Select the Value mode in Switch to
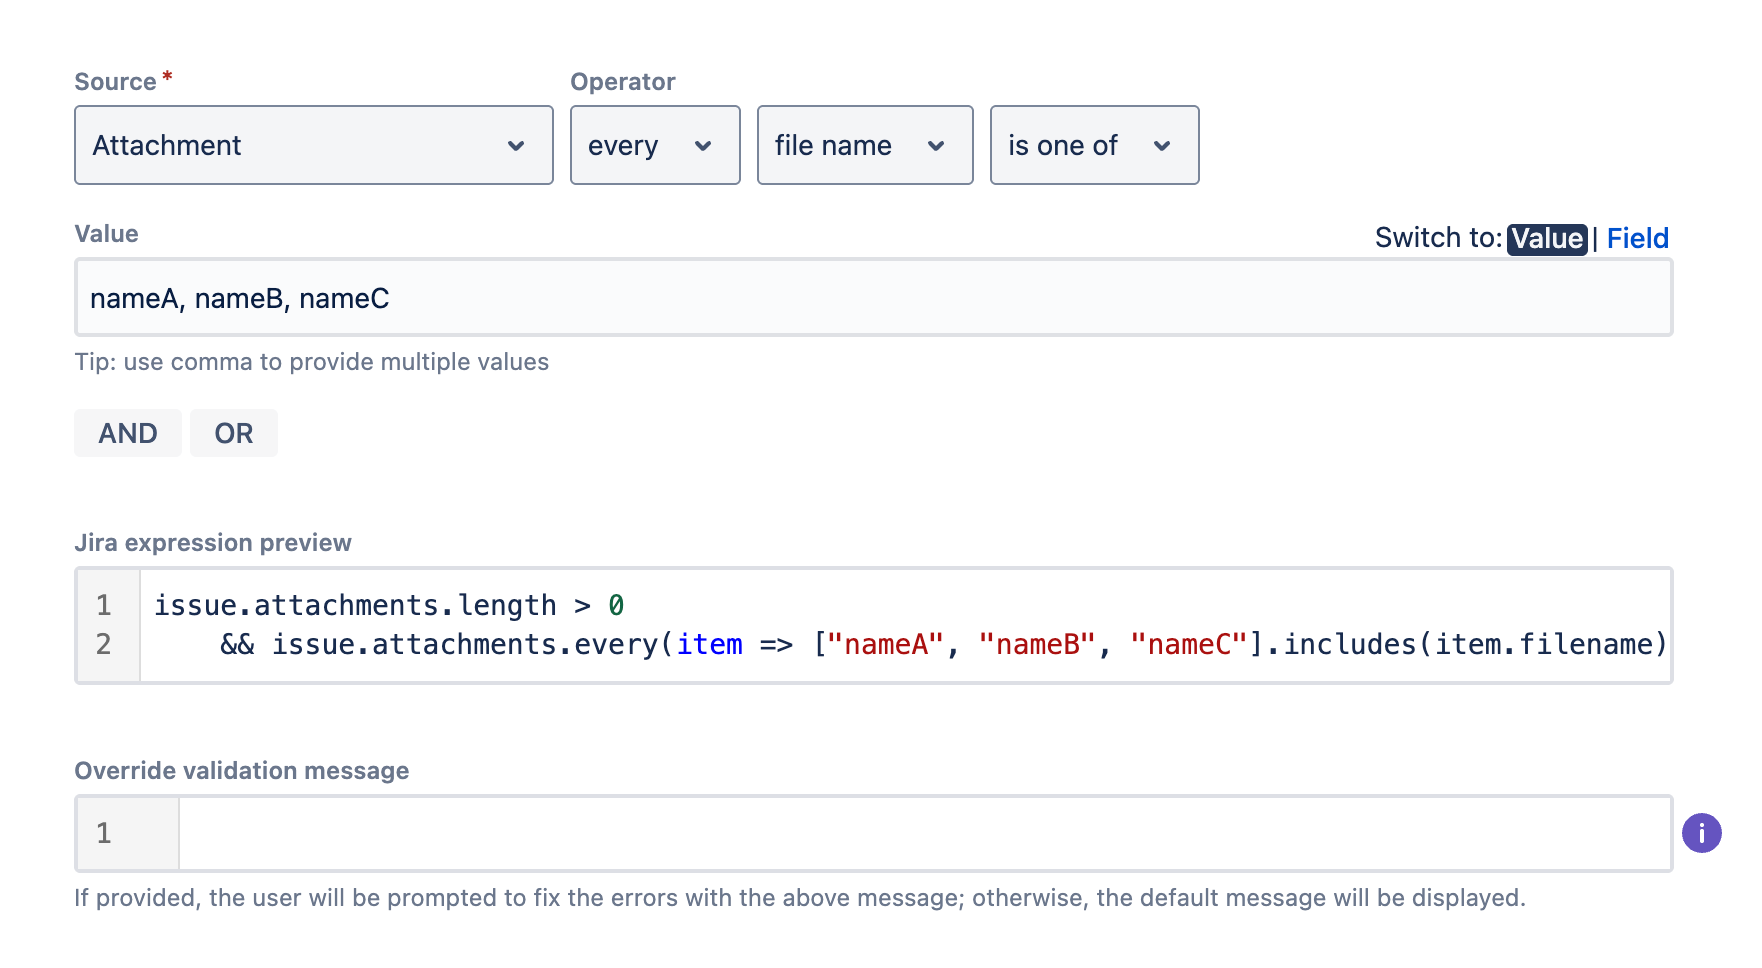 (x=1546, y=238)
